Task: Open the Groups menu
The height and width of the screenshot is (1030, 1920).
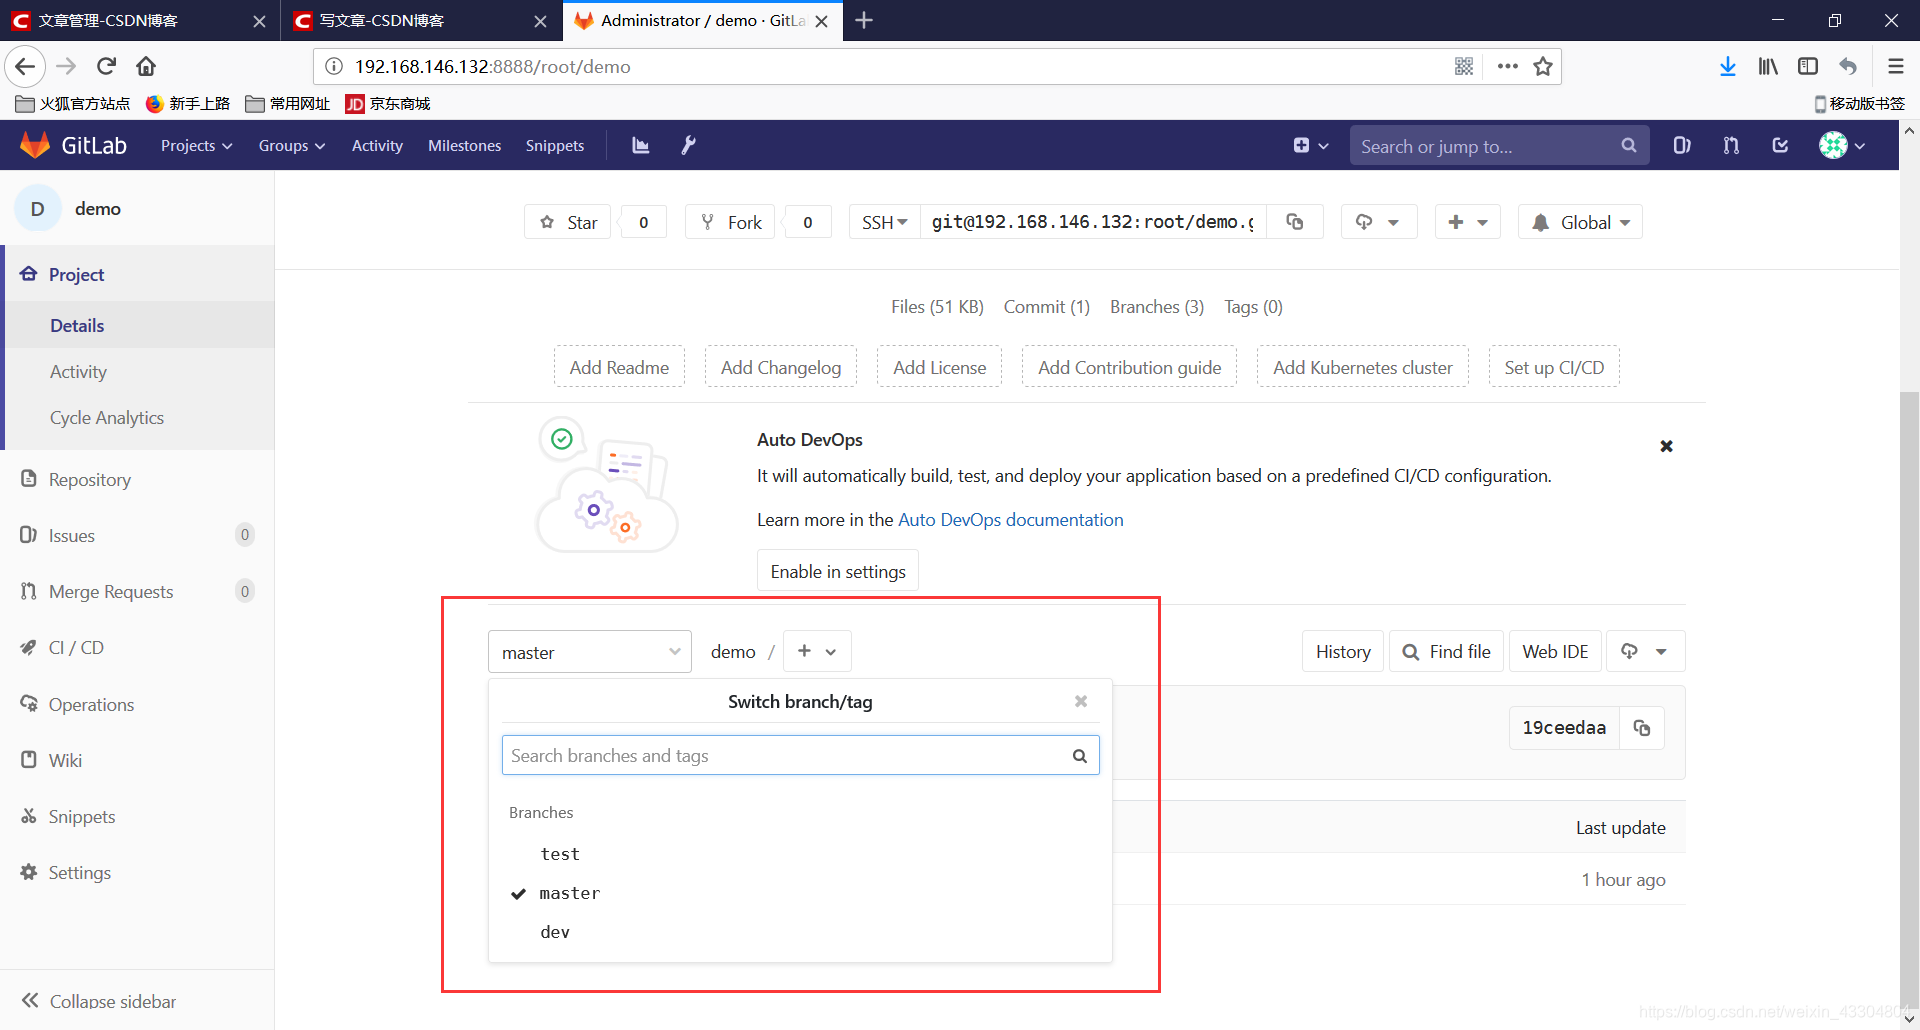Action: coord(291,146)
